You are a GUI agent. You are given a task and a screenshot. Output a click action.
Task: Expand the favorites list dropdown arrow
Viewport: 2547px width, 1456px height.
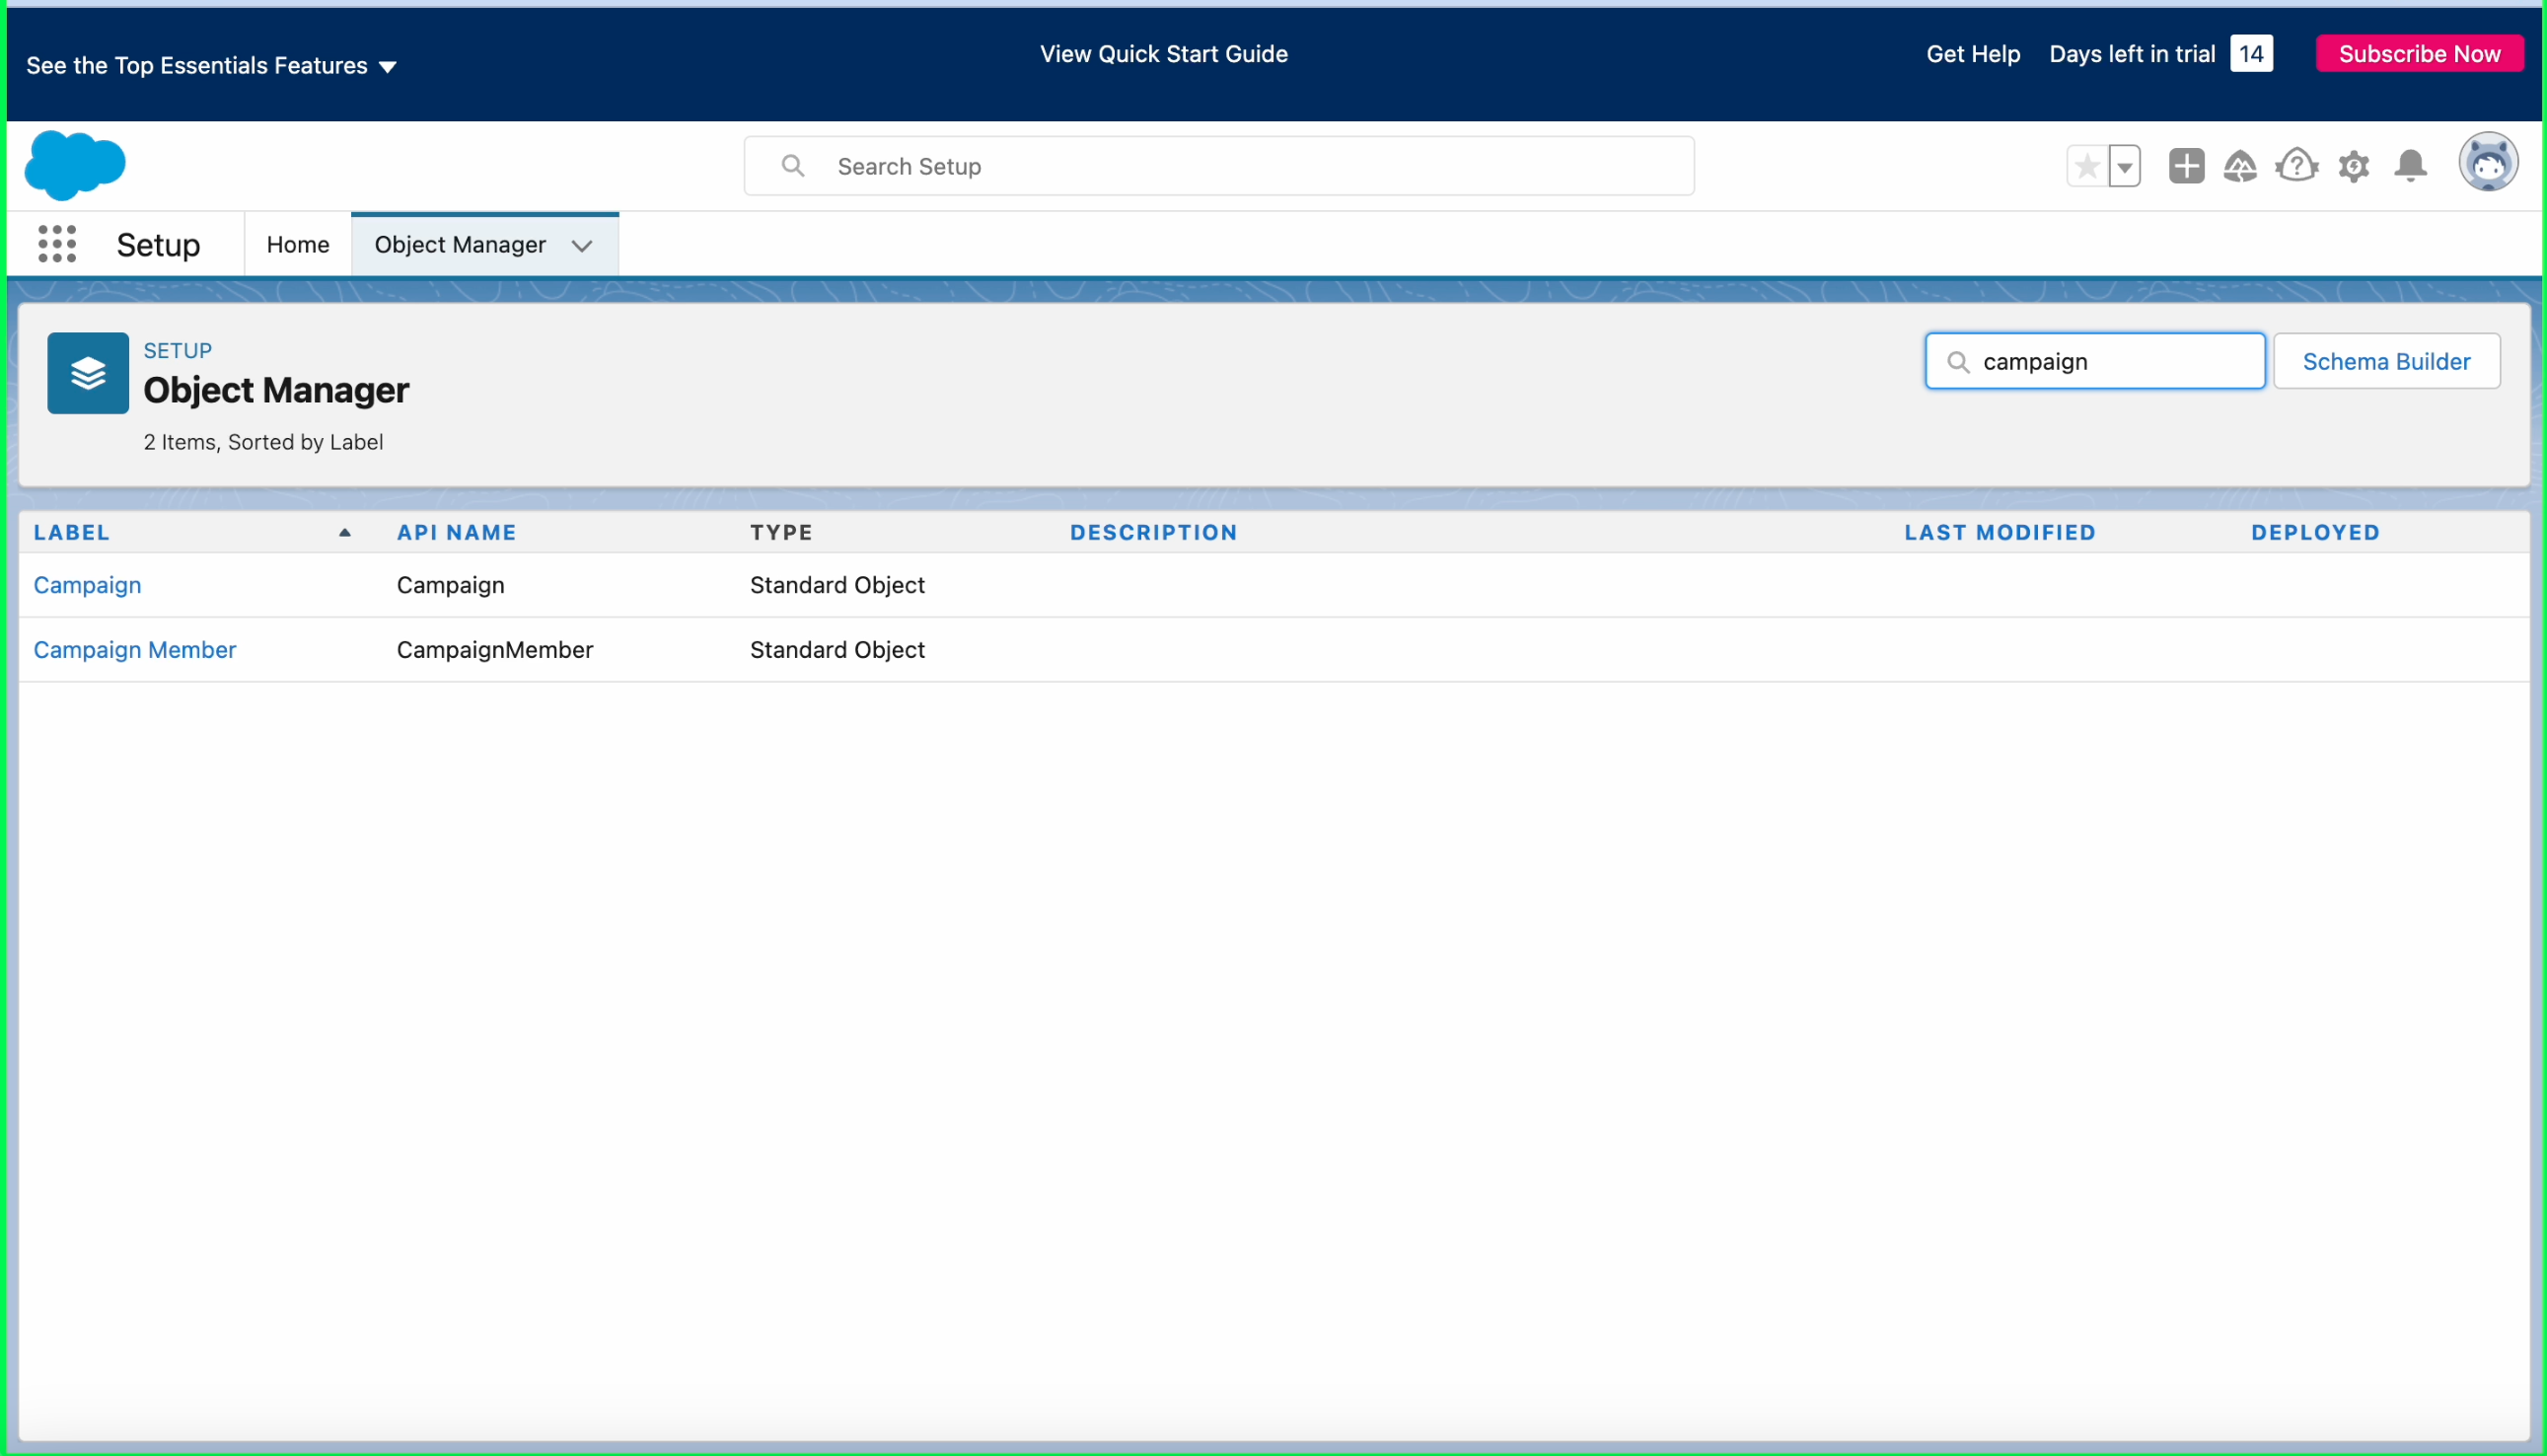tap(2125, 167)
